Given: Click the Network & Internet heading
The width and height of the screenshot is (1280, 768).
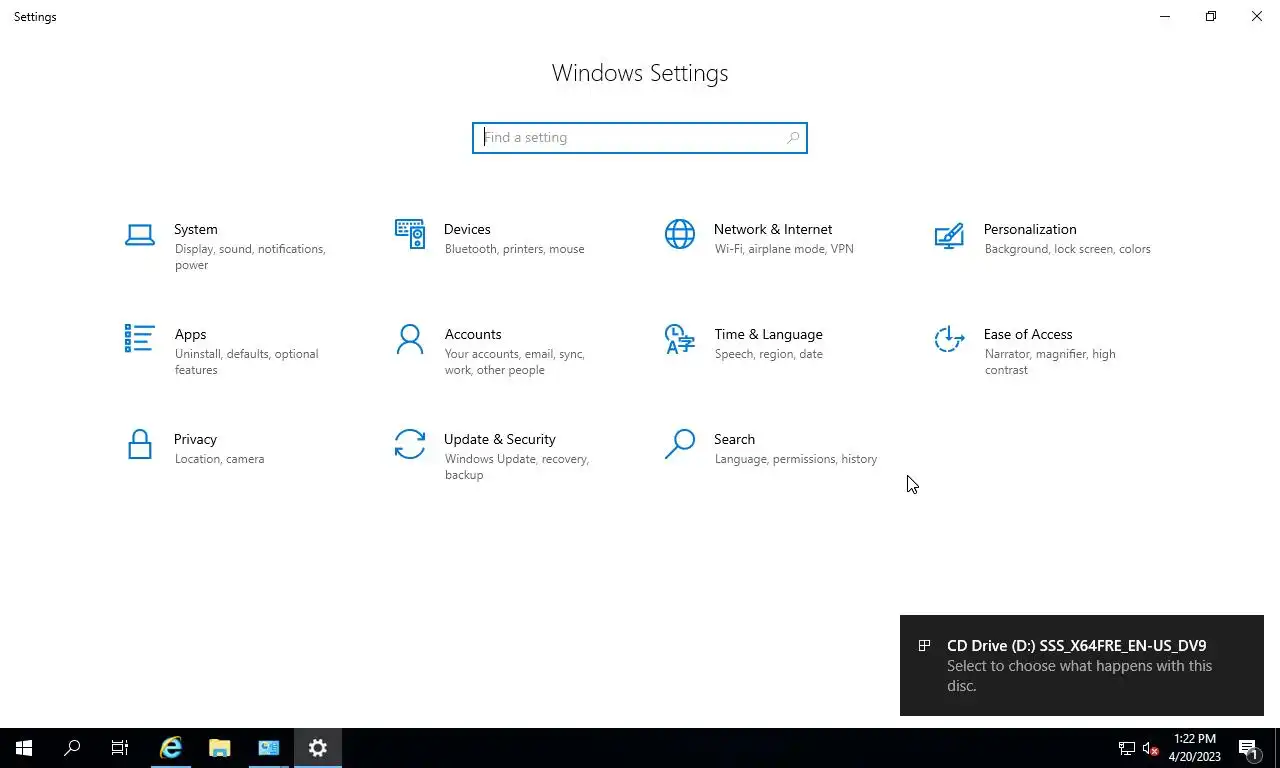Looking at the screenshot, I should coord(773,229).
